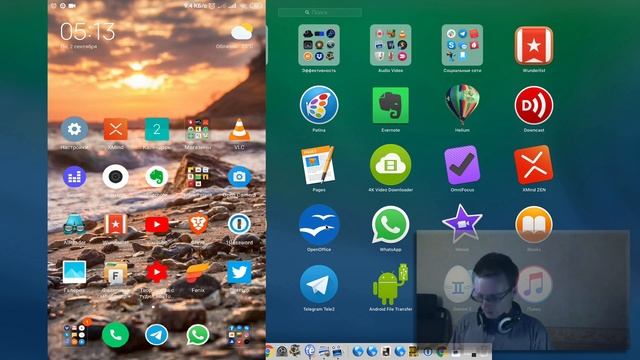The height and width of the screenshot is (360, 640).
Task: Open WhatsApp in the phone dock
Action: [198, 335]
